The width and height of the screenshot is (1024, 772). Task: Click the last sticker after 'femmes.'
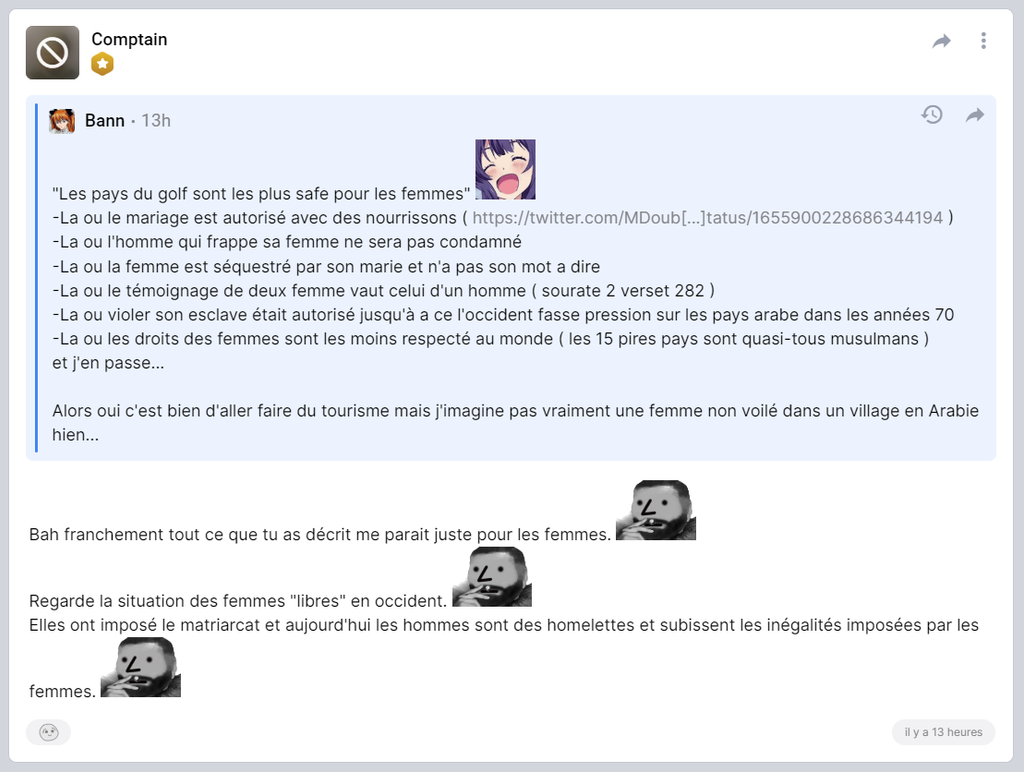coord(140,667)
